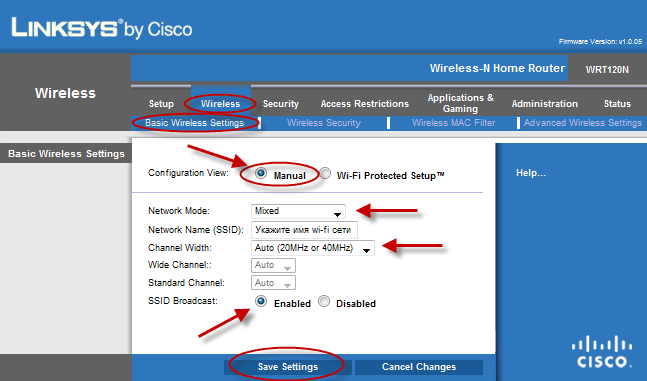View the Status tab
Image resolution: width=647 pixels, height=381 pixels.
click(617, 104)
